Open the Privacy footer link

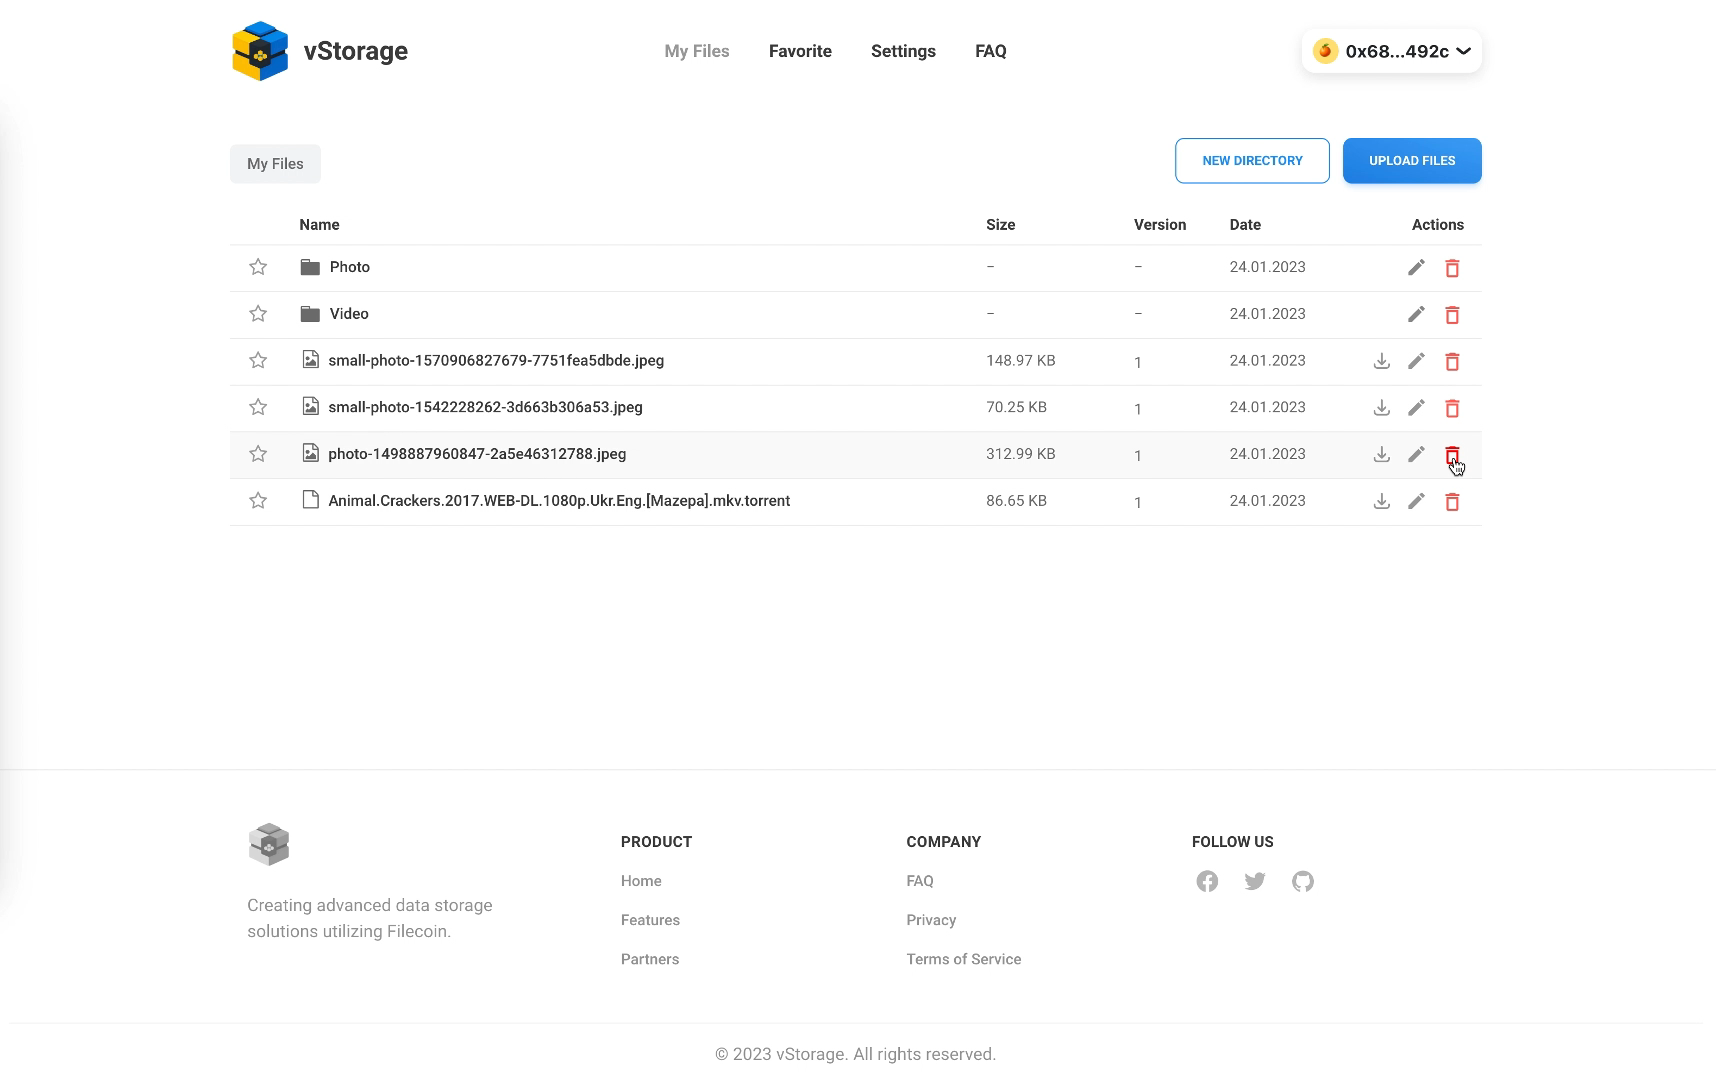point(931,920)
